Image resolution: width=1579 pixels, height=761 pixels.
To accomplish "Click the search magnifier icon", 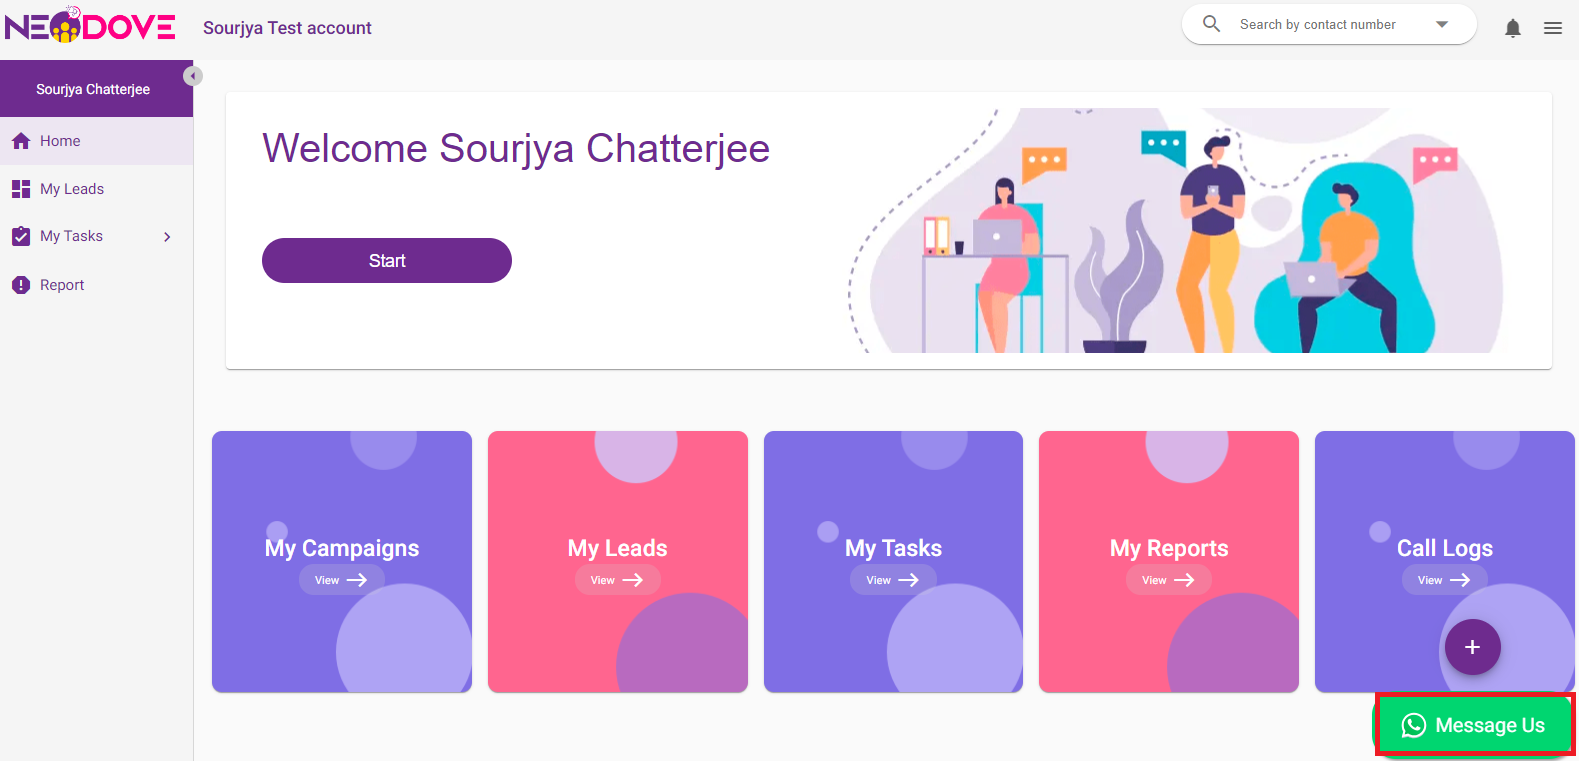I will (1211, 24).
